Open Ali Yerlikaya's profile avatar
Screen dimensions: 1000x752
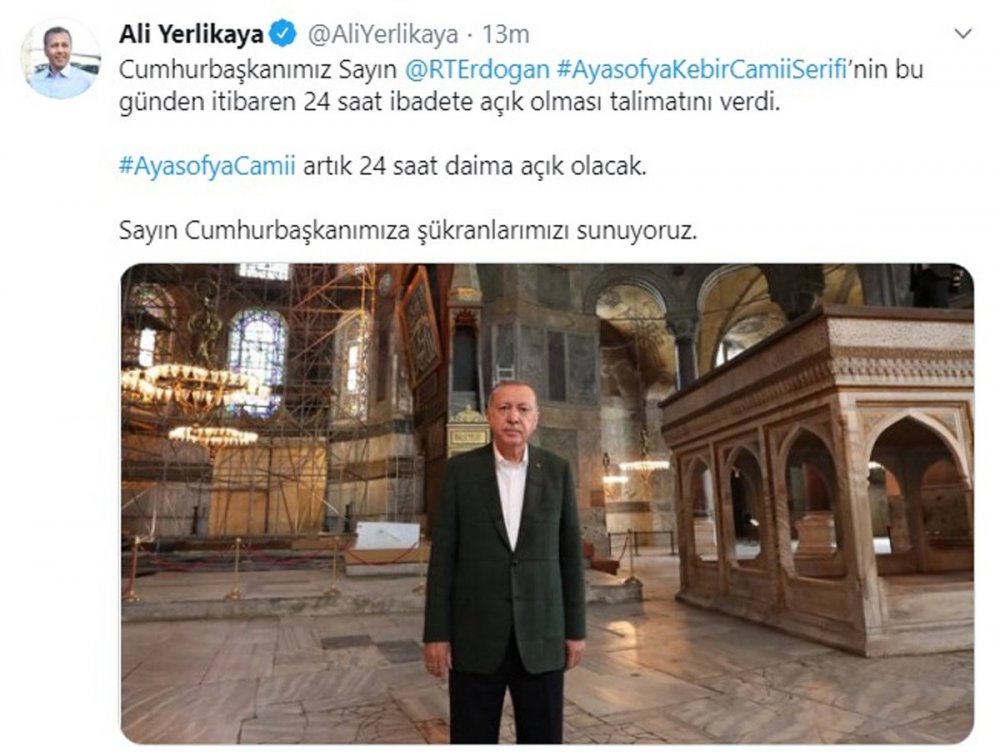tap(61, 60)
